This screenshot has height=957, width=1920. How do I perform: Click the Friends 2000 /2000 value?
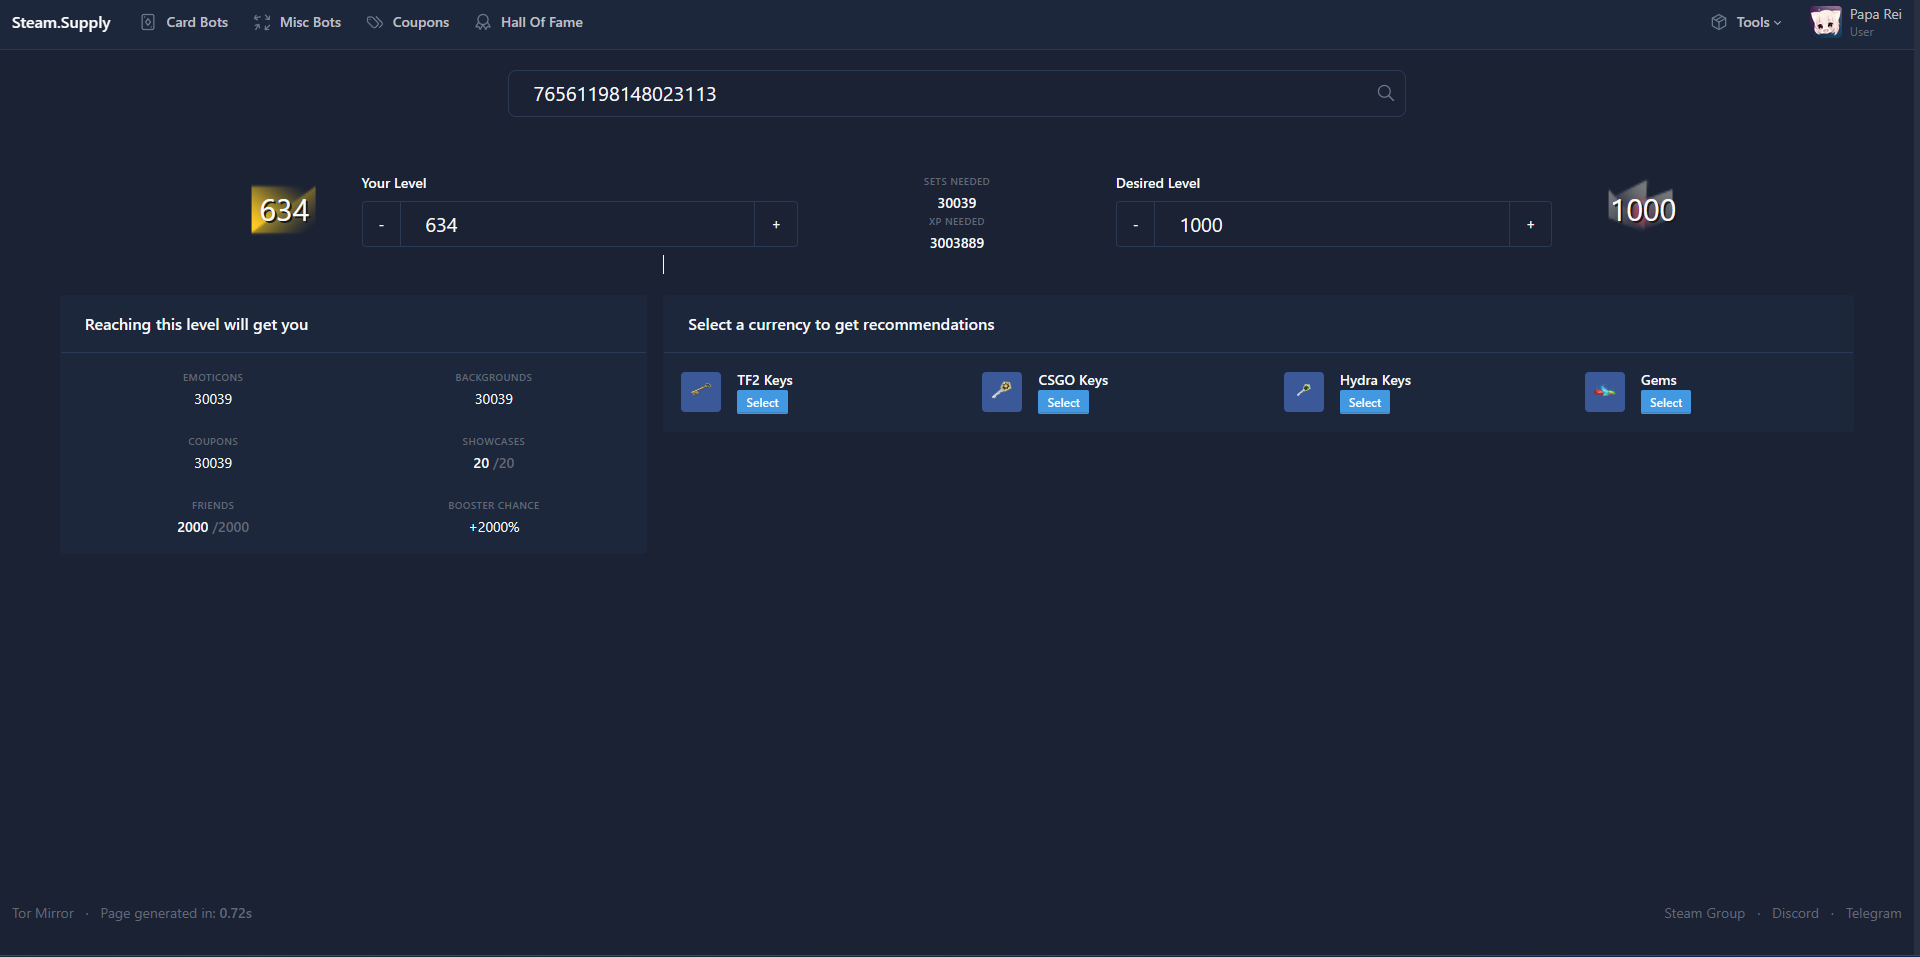[x=213, y=527]
